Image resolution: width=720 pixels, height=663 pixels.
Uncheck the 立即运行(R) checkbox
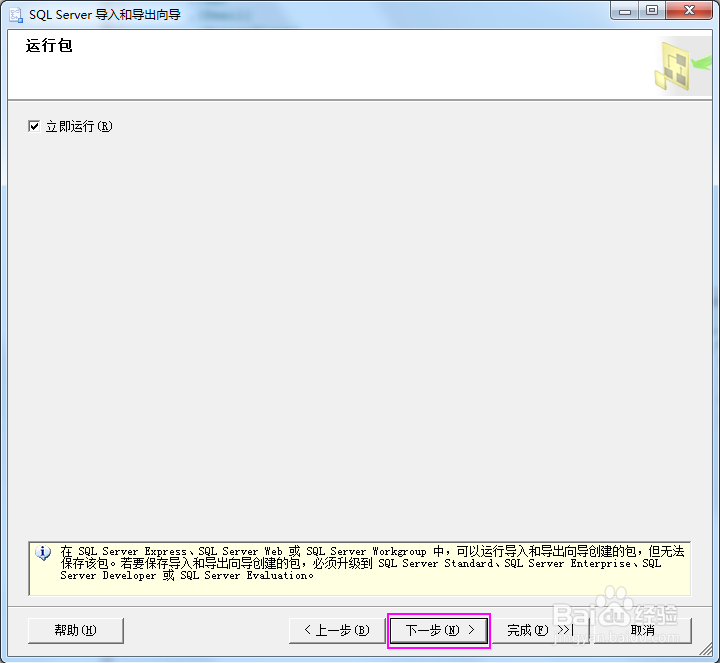[x=34, y=126]
